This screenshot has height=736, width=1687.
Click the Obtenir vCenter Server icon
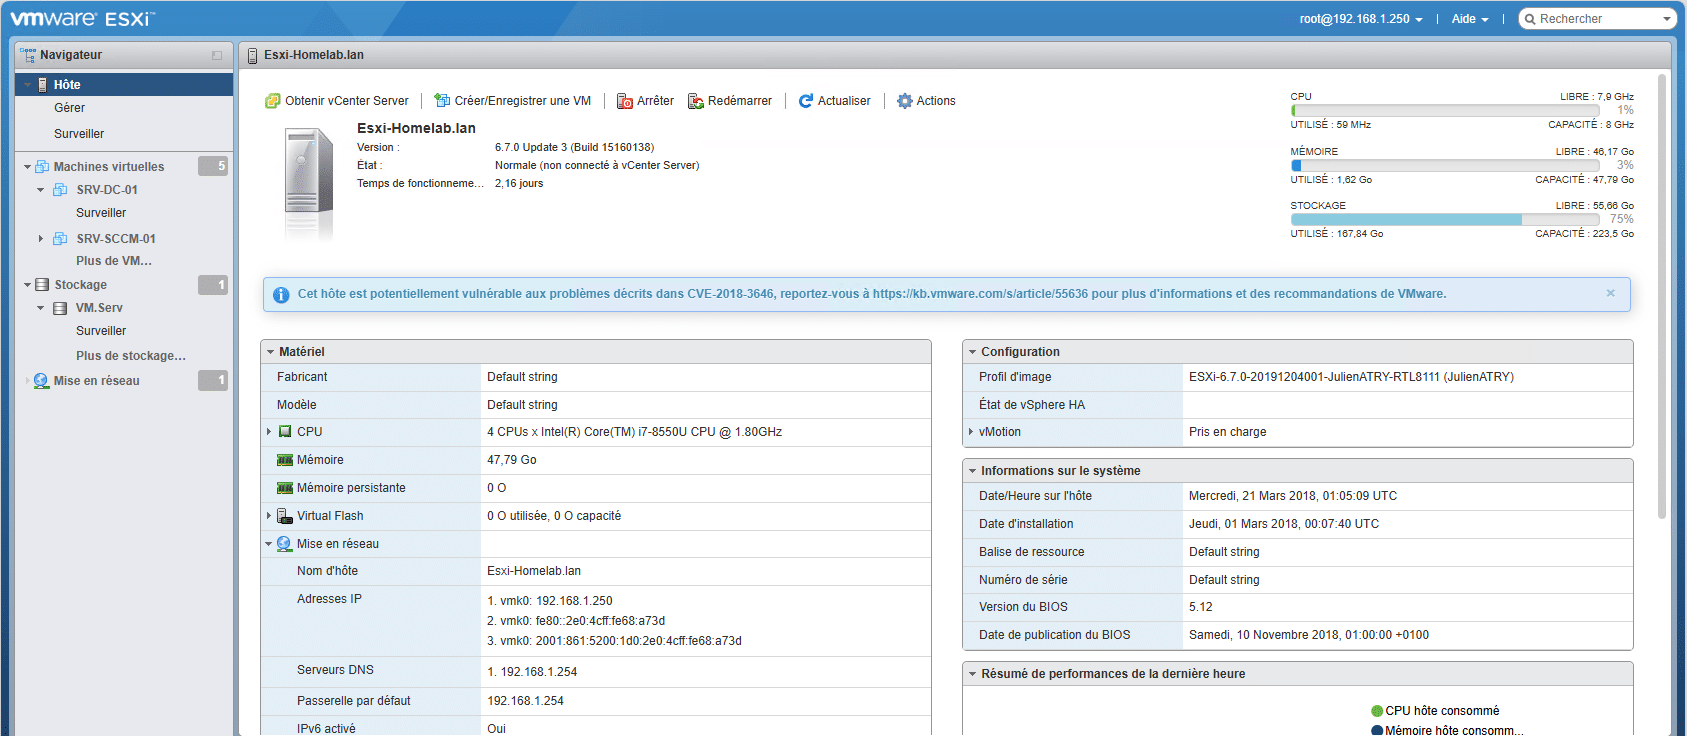[x=272, y=101]
